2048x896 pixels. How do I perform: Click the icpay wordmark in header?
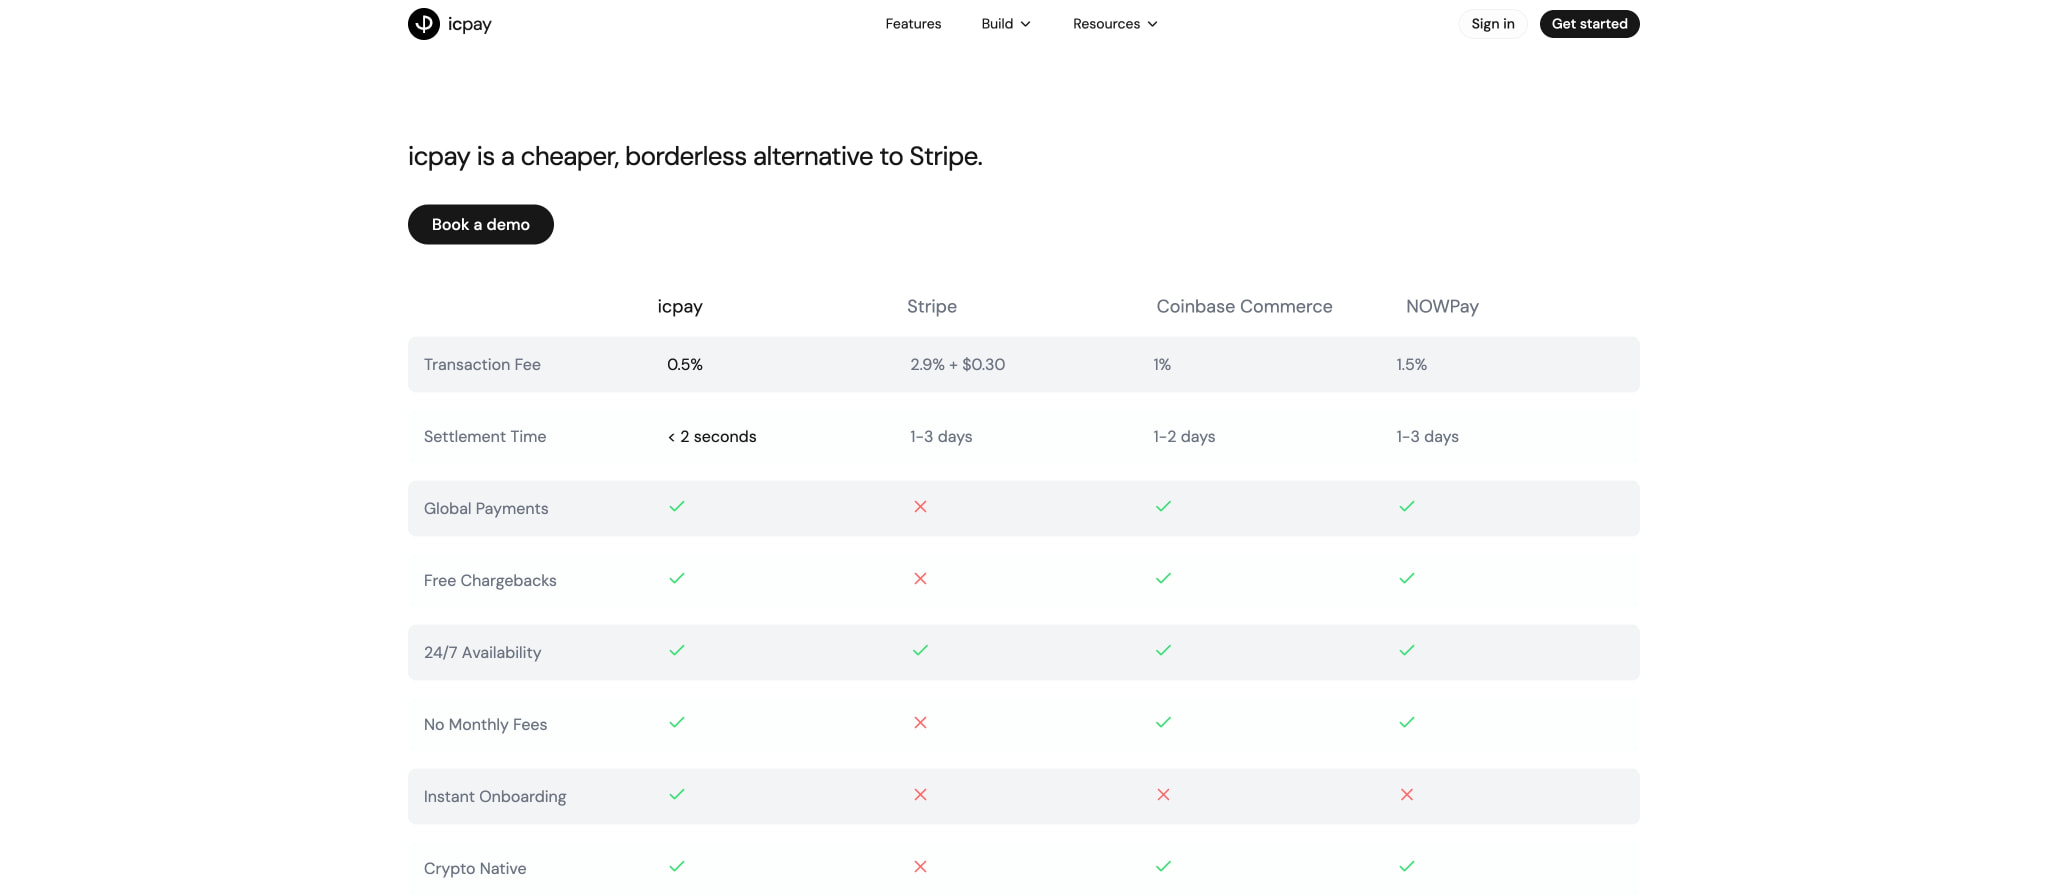coord(470,24)
